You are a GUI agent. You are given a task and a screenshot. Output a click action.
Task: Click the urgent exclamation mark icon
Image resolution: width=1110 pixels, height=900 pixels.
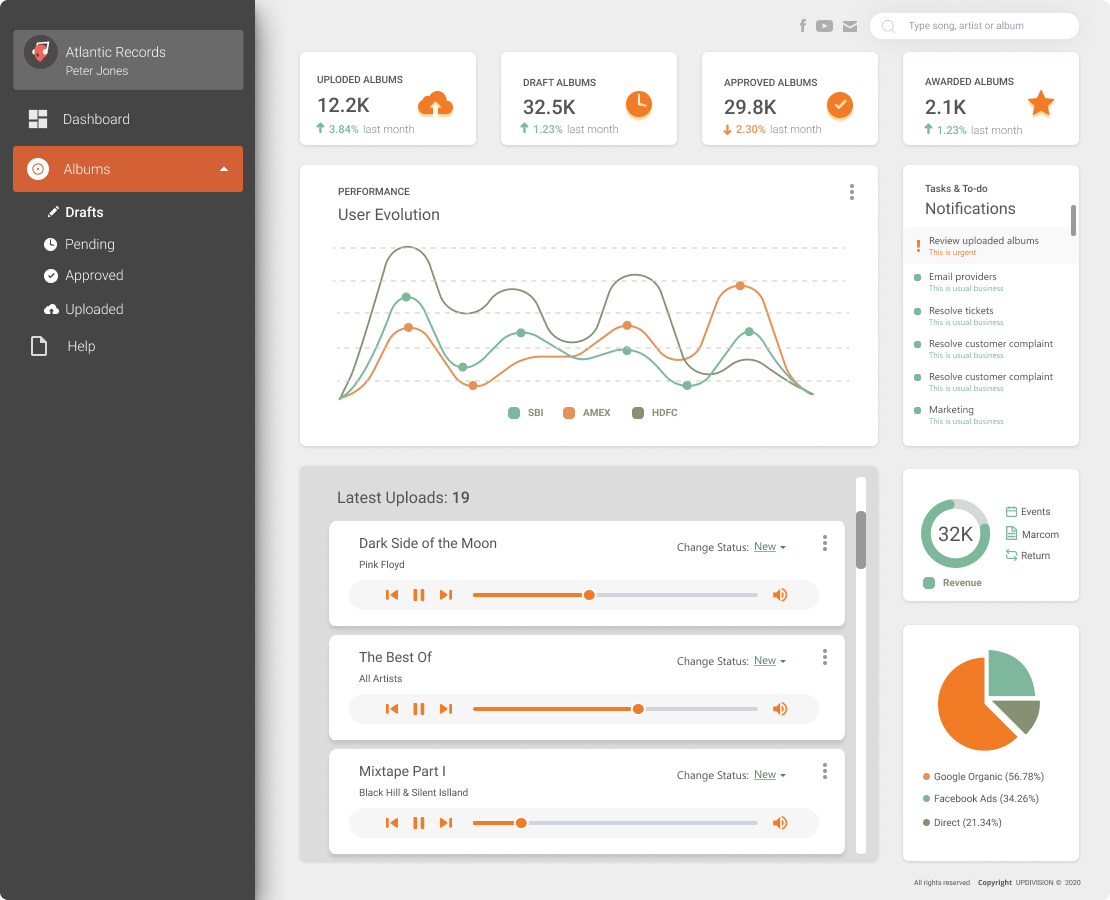(918, 246)
